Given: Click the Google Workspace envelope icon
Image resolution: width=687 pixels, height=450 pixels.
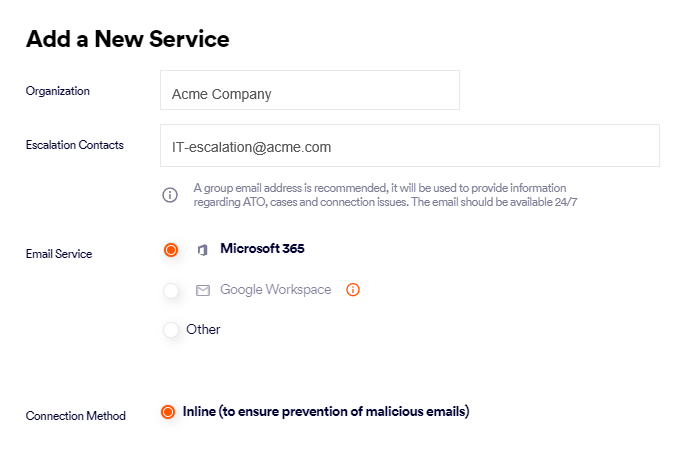Looking at the screenshot, I should [x=203, y=290].
